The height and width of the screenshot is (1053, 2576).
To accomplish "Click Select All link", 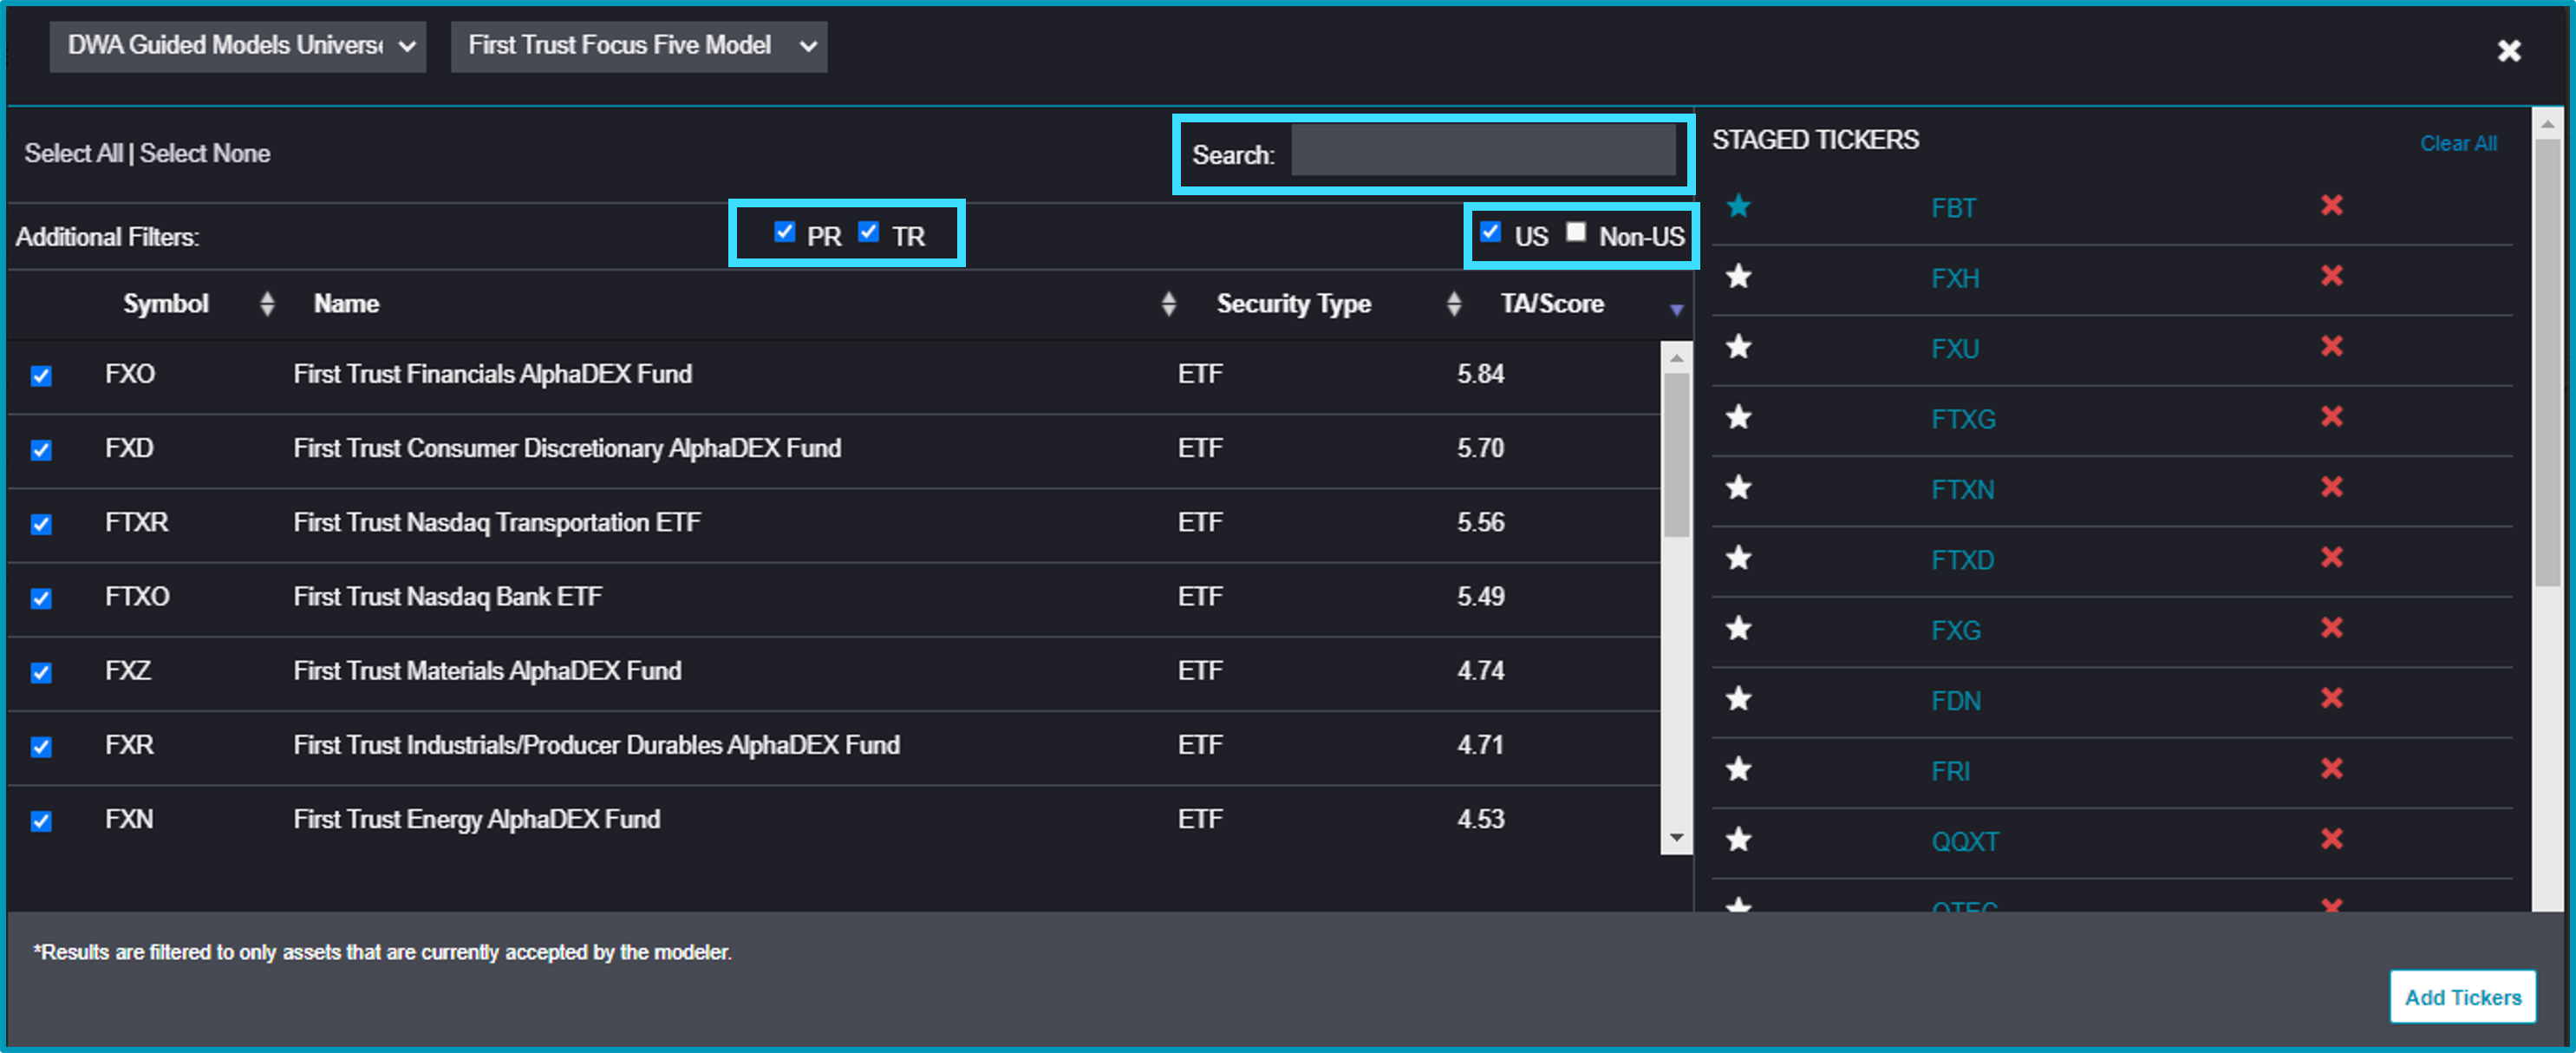I will point(73,153).
